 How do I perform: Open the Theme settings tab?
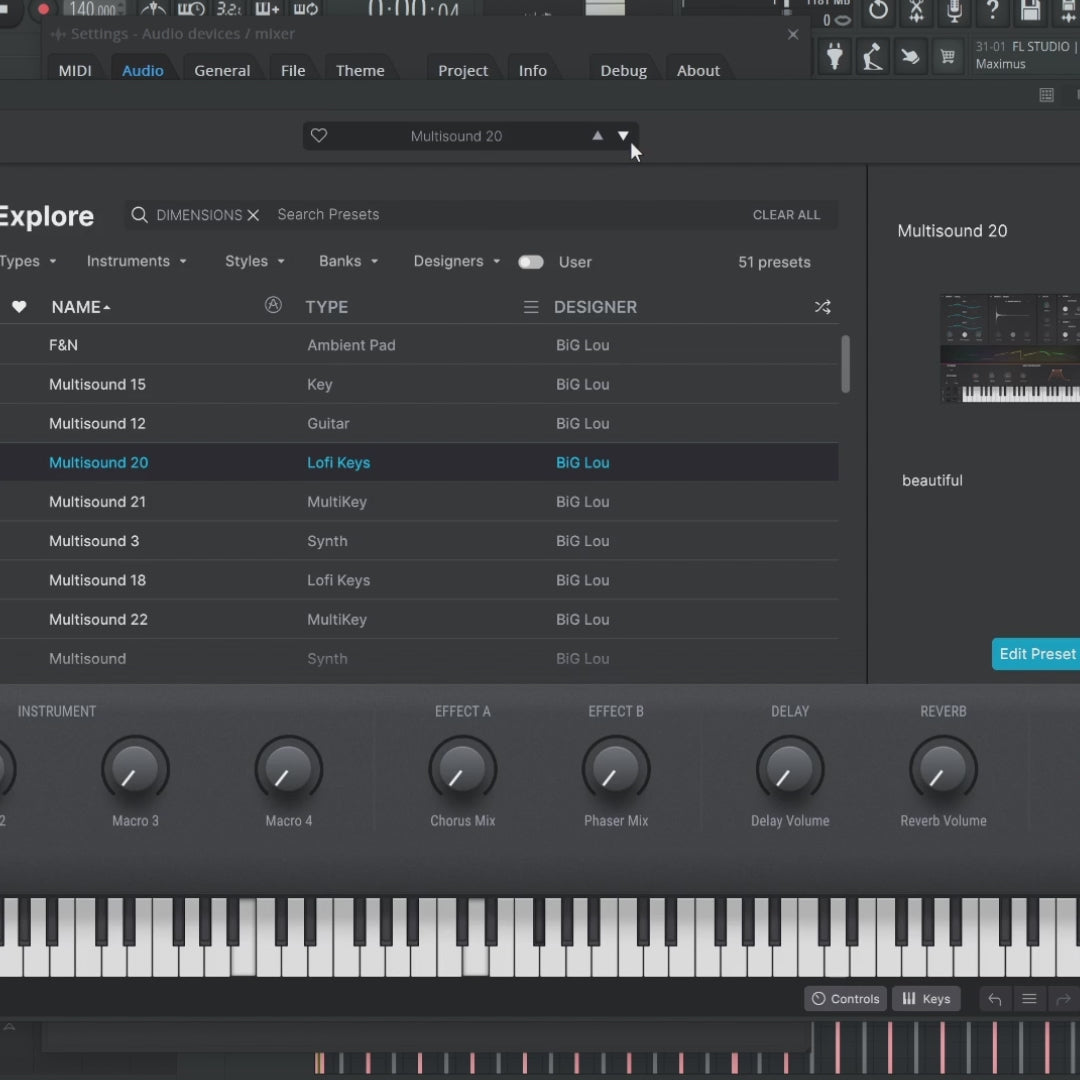[x=360, y=71]
